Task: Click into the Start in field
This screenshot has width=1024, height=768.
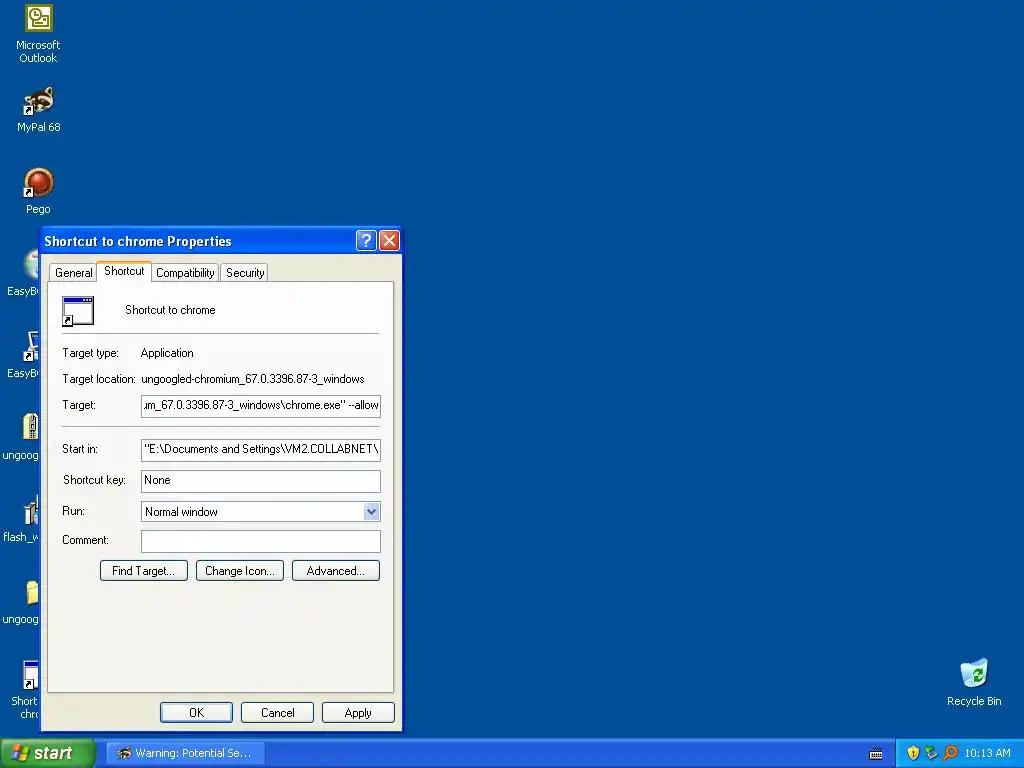Action: [x=261, y=449]
